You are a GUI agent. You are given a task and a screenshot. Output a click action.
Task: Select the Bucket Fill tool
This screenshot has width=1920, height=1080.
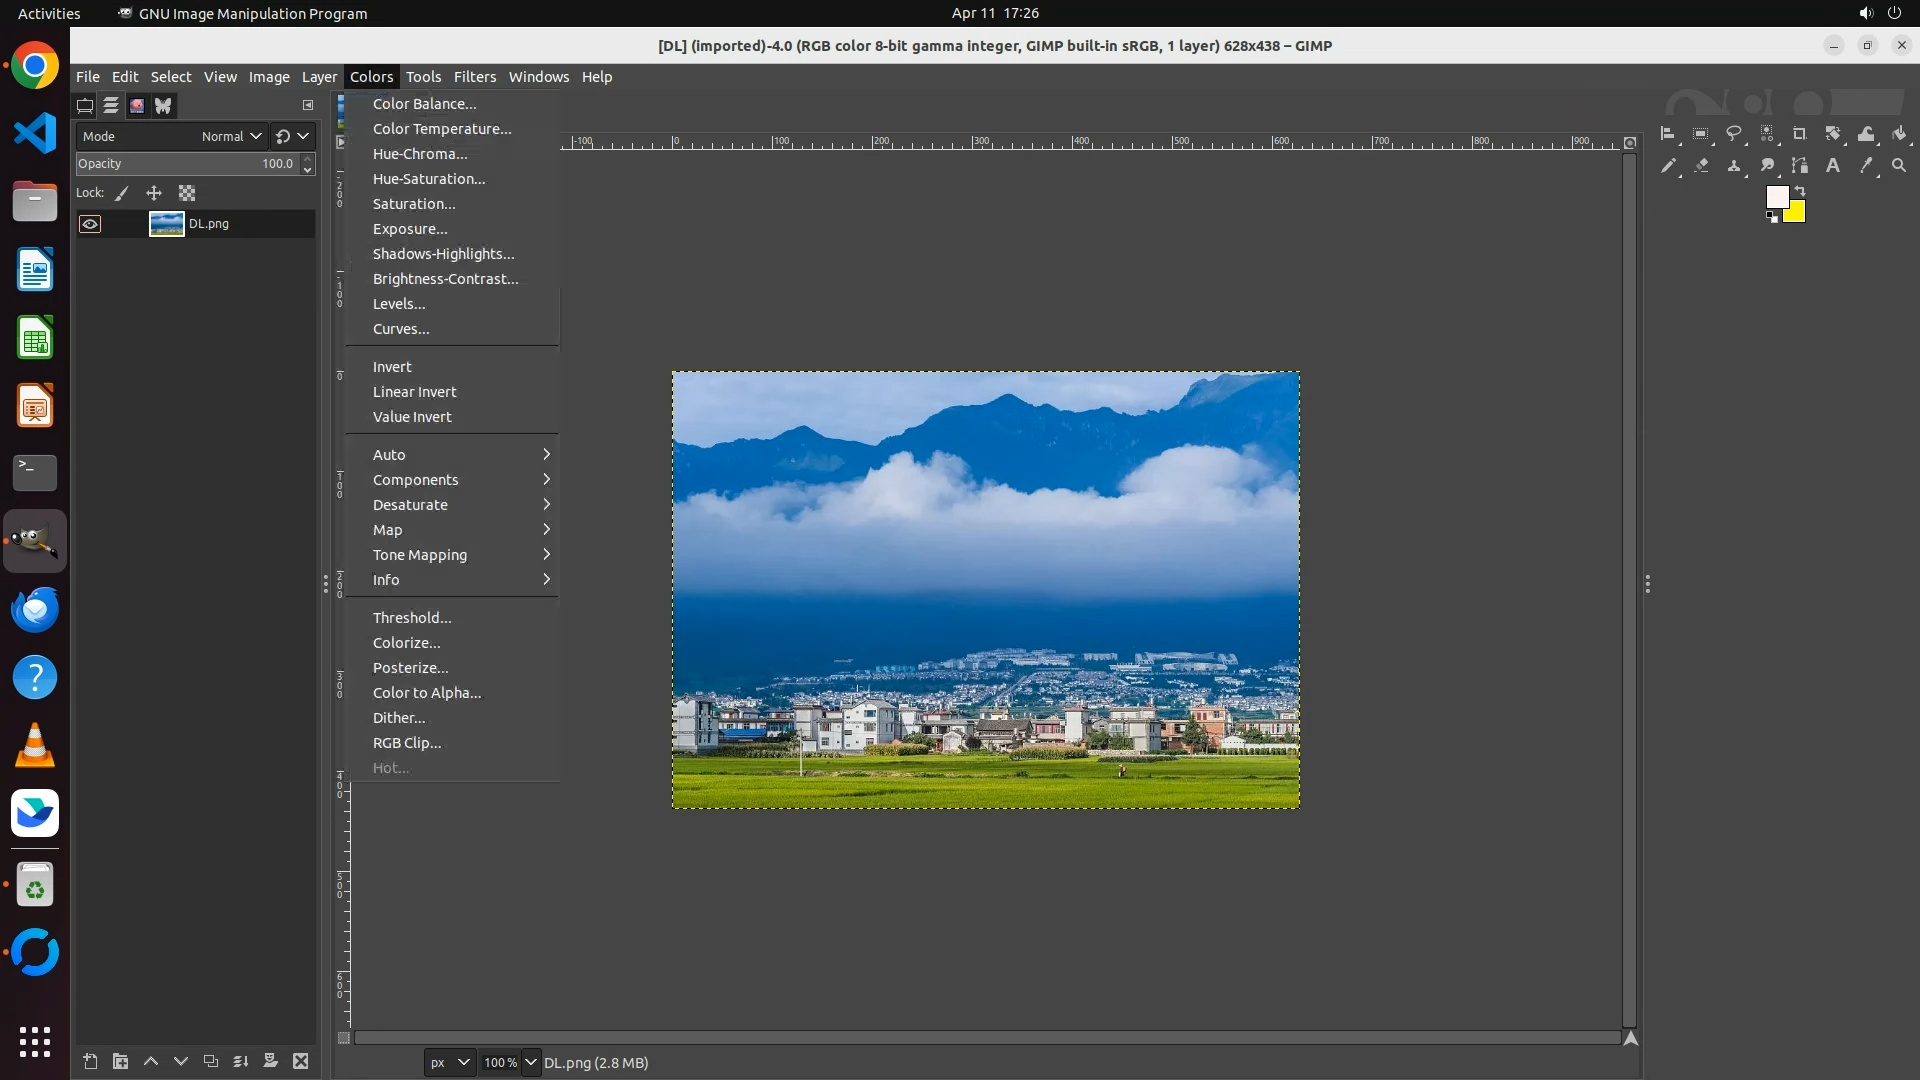tap(1899, 133)
